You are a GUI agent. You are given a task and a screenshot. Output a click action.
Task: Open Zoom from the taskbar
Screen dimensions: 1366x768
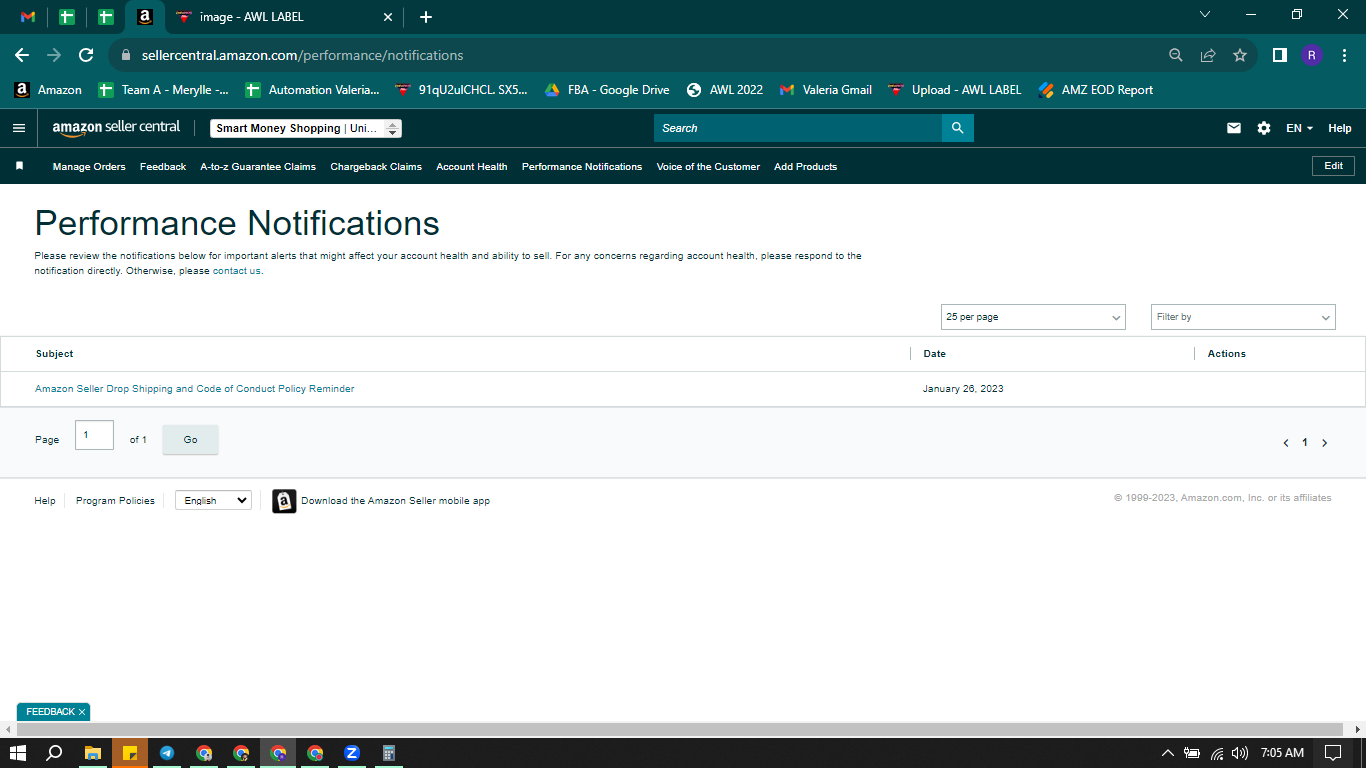coord(352,753)
